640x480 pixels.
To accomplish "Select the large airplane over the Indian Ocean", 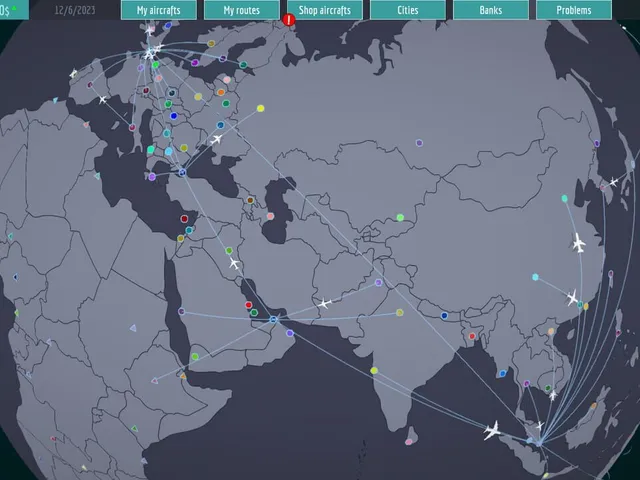I will point(492,430).
